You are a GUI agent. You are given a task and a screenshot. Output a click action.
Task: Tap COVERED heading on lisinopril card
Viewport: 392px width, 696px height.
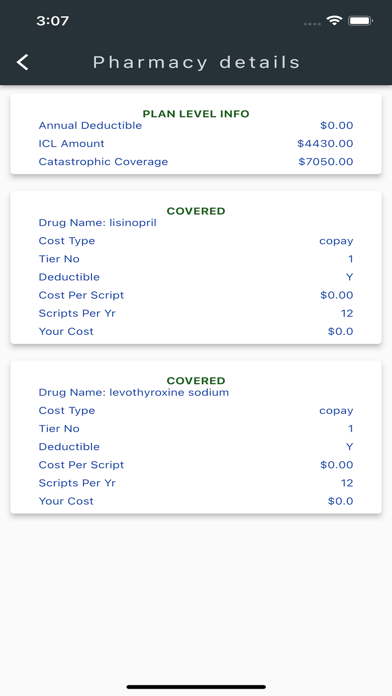(196, 211)
